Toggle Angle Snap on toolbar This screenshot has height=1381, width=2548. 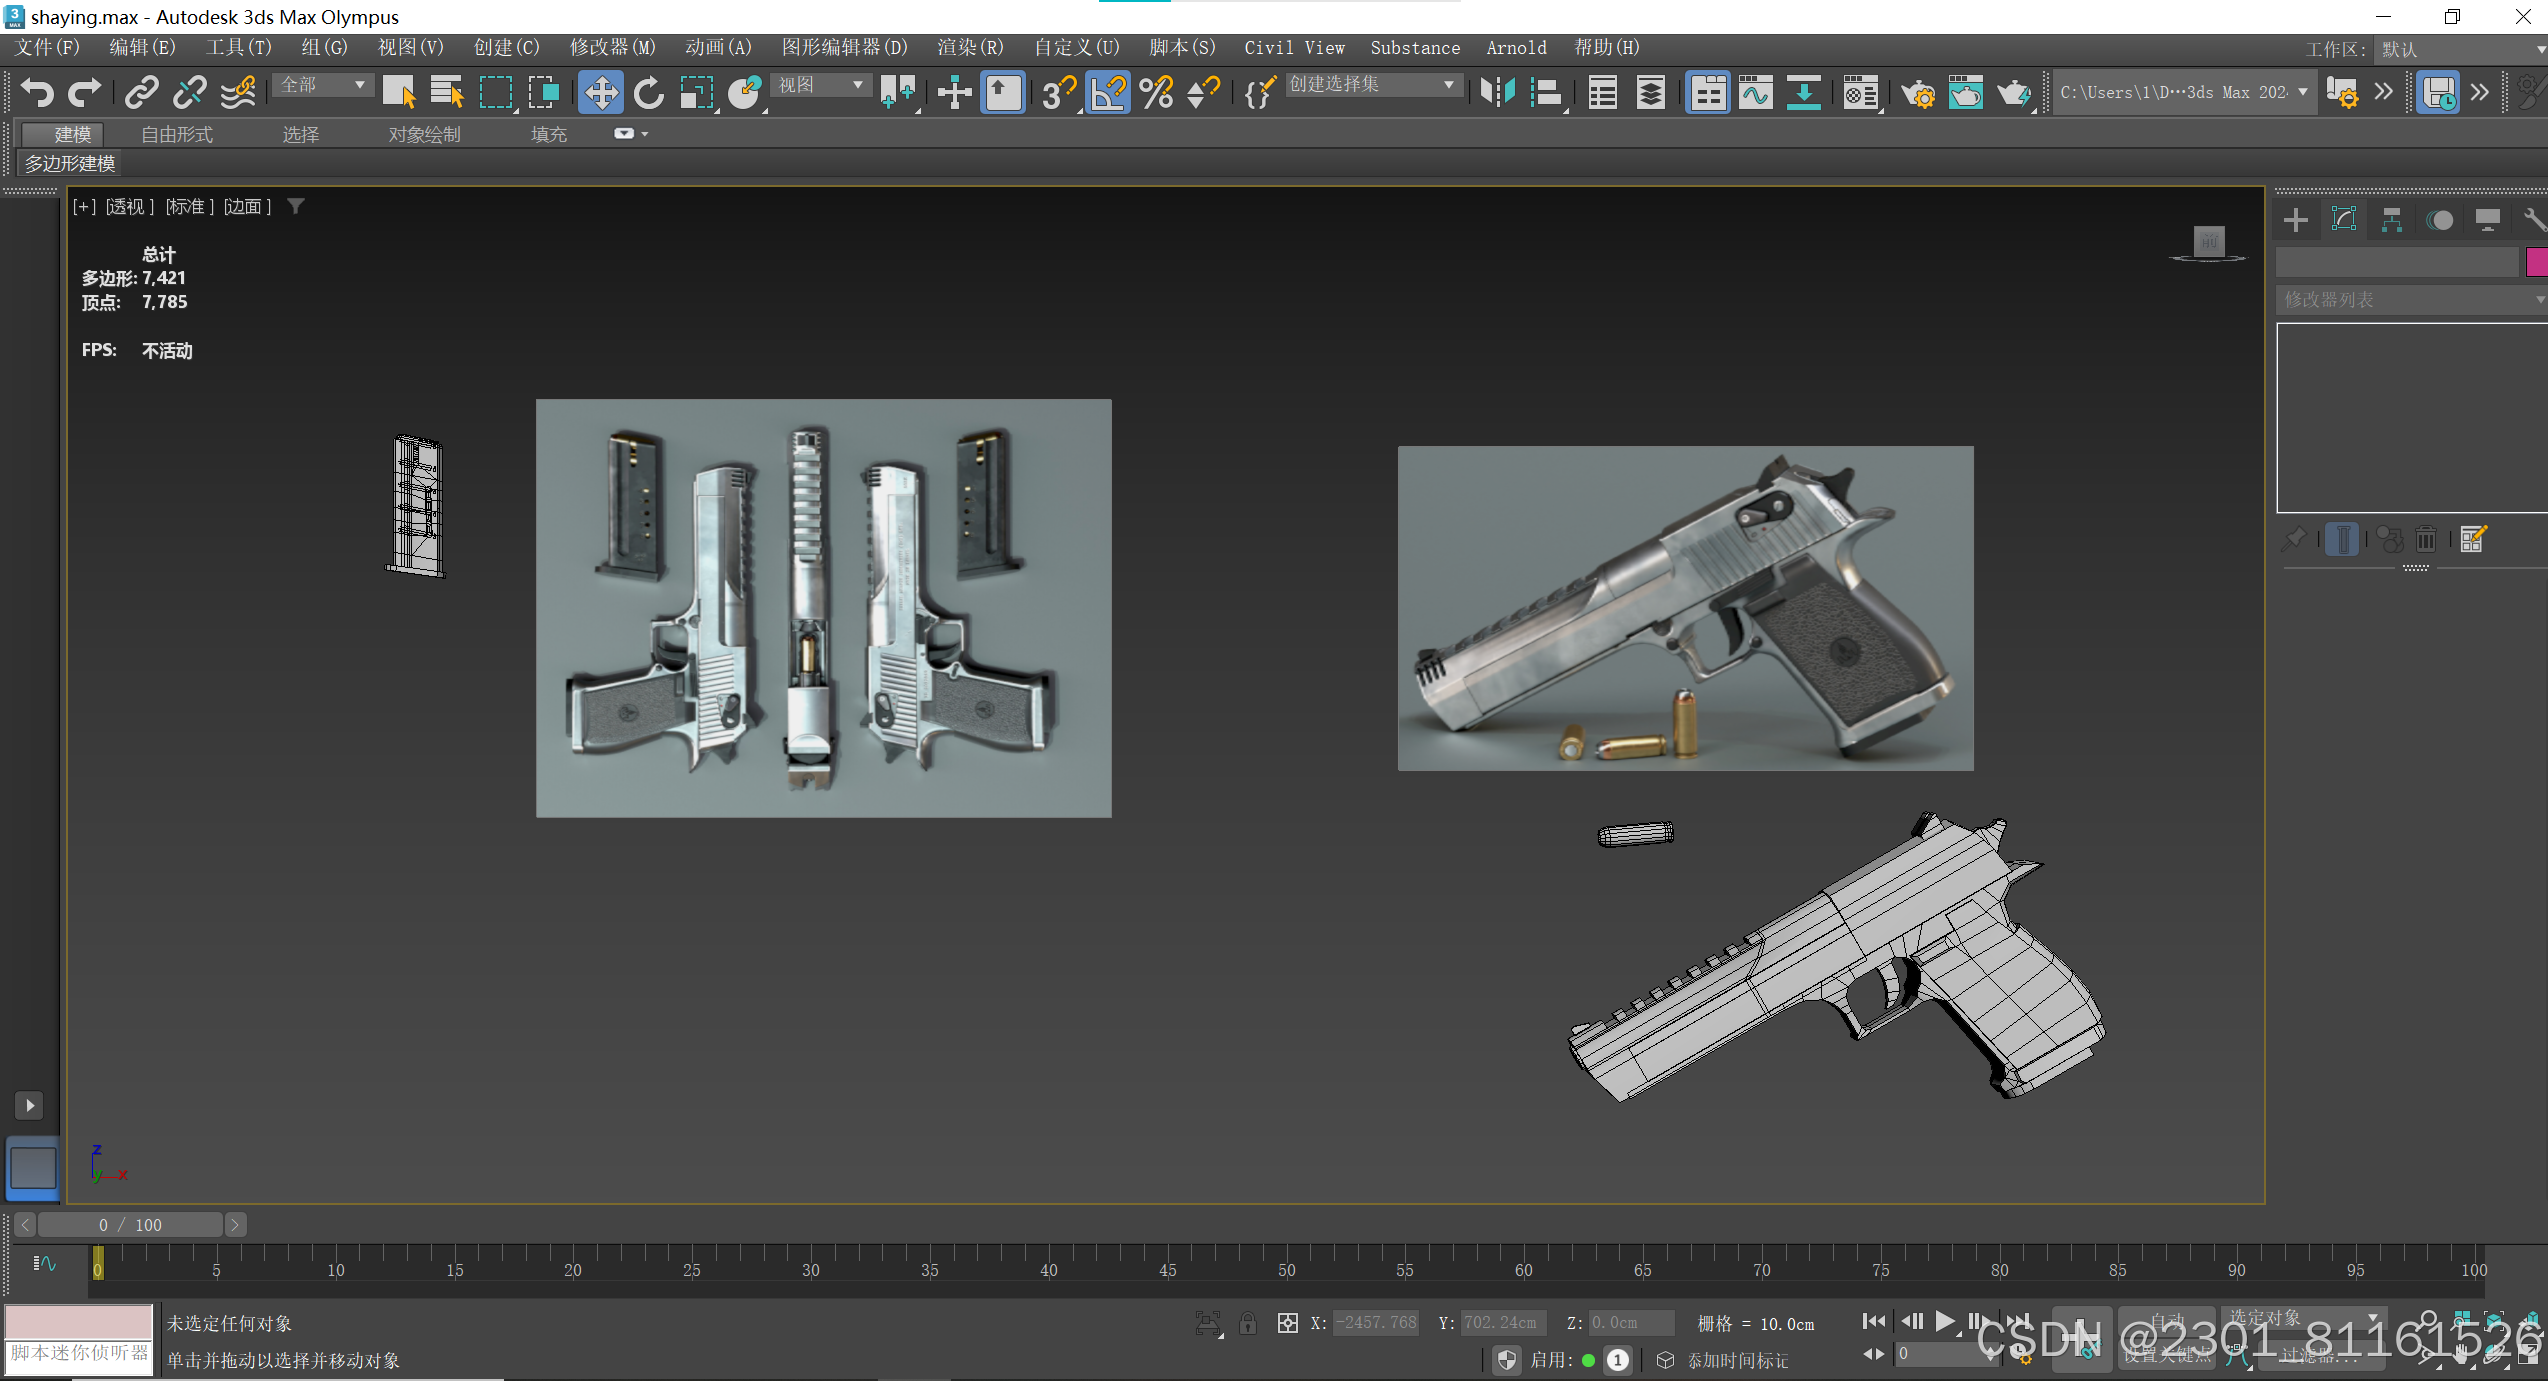point(1107,93)
